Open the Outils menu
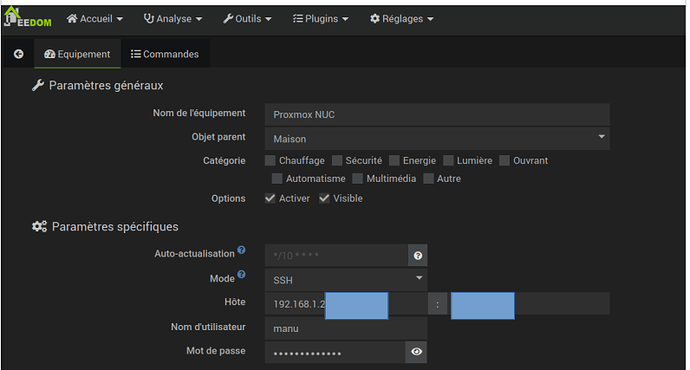 247,19
